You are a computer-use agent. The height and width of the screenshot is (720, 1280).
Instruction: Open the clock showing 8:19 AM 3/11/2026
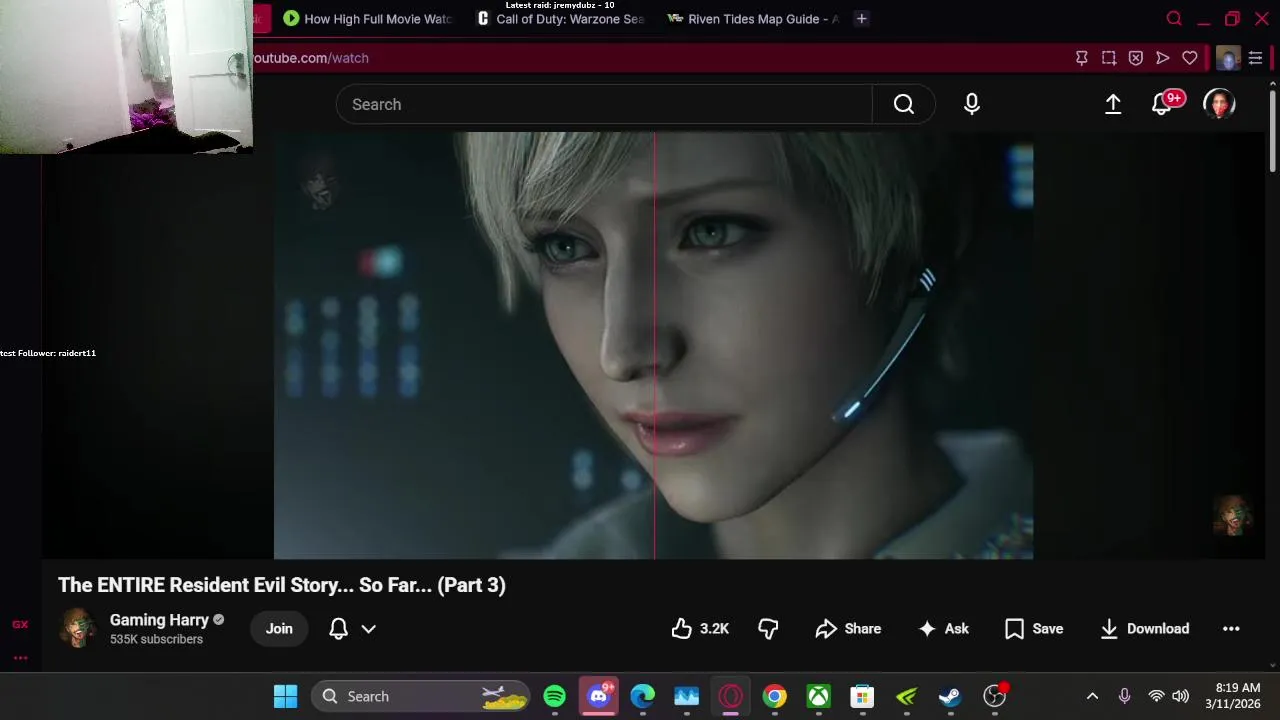(1232, 696)
